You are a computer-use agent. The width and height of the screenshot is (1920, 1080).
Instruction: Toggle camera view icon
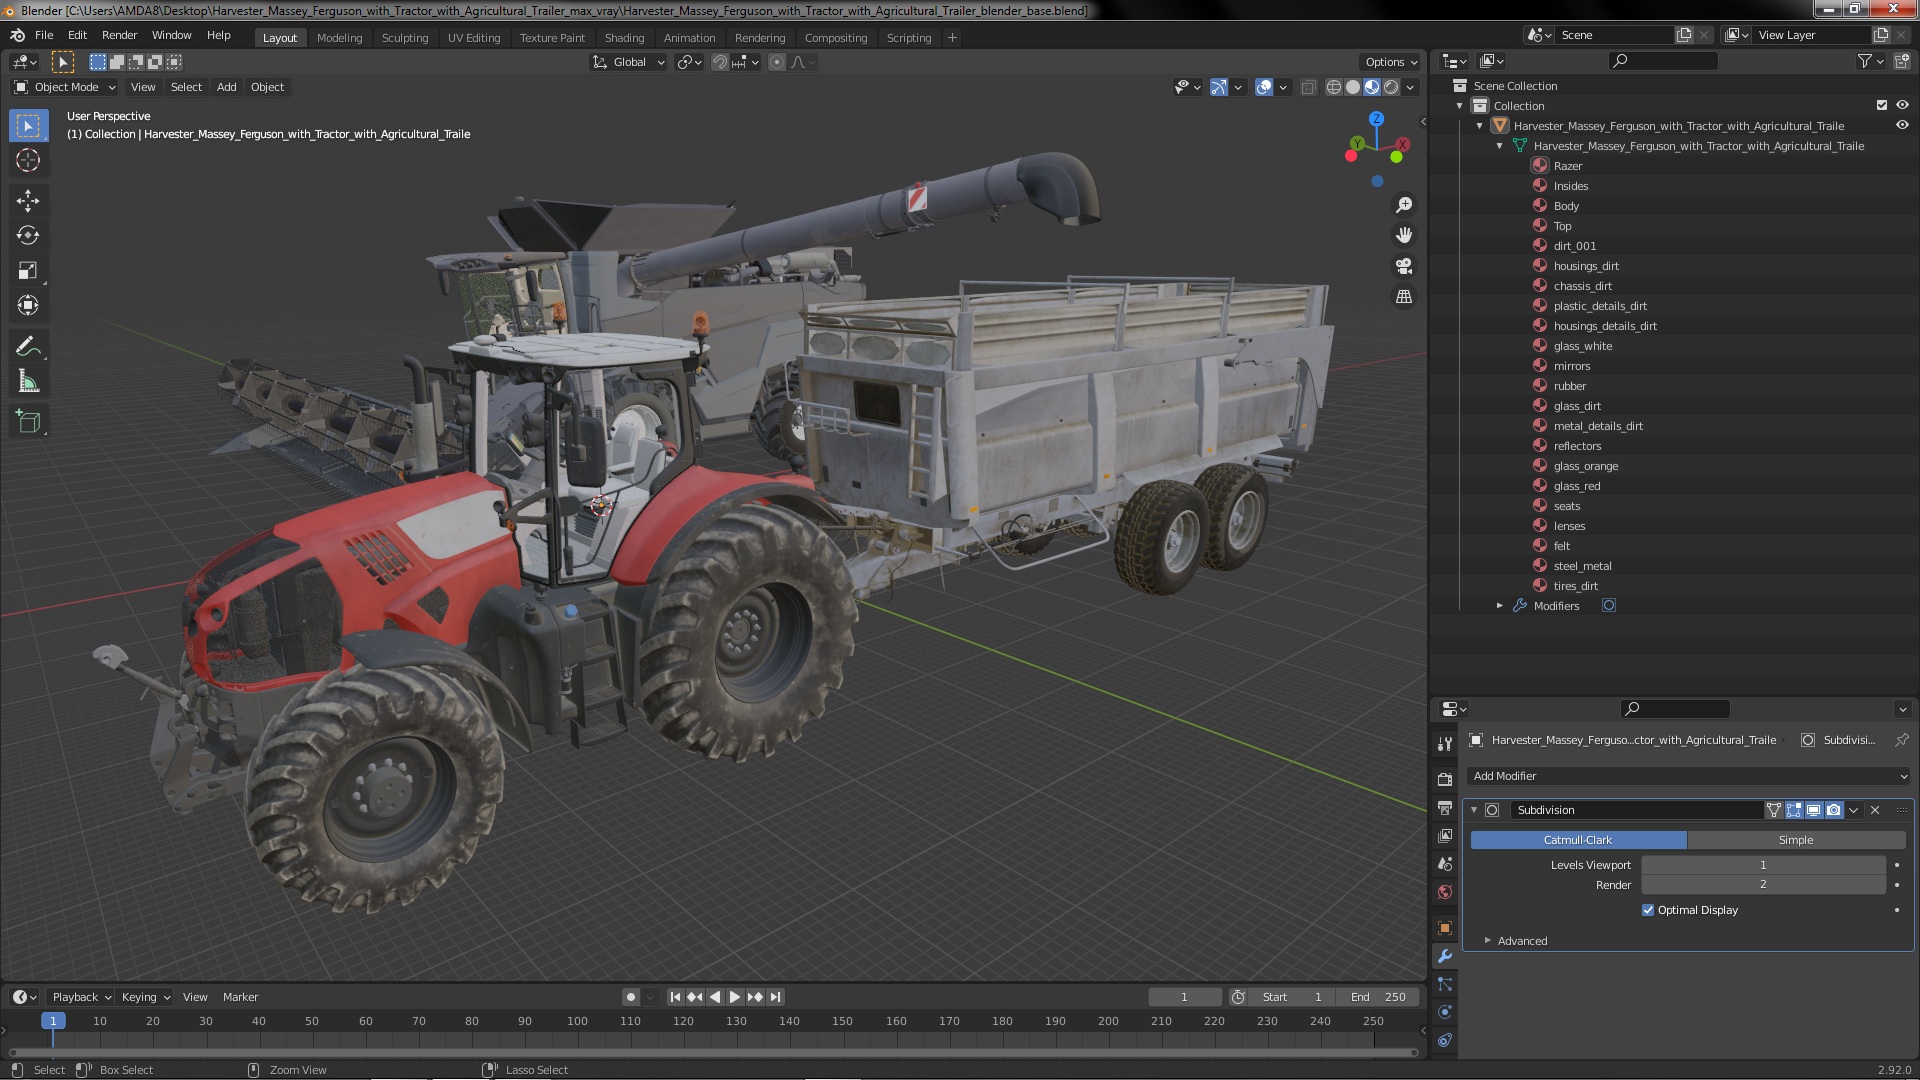(1404, 266)
